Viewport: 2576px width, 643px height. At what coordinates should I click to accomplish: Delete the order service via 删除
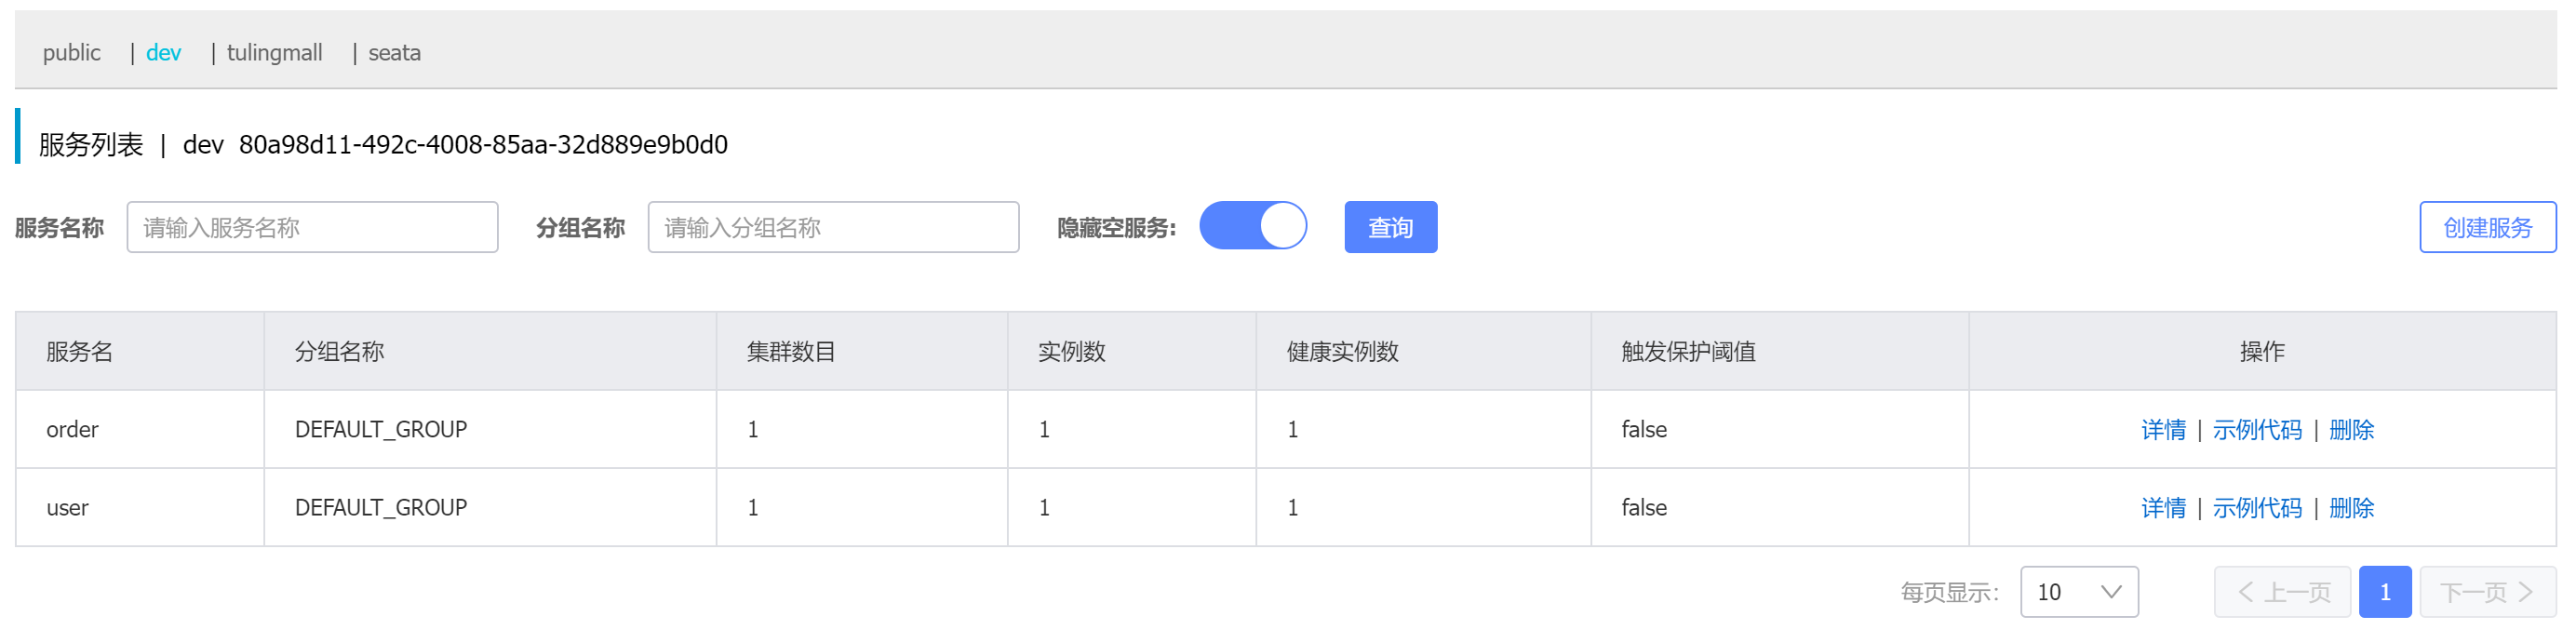(2351, 430)
